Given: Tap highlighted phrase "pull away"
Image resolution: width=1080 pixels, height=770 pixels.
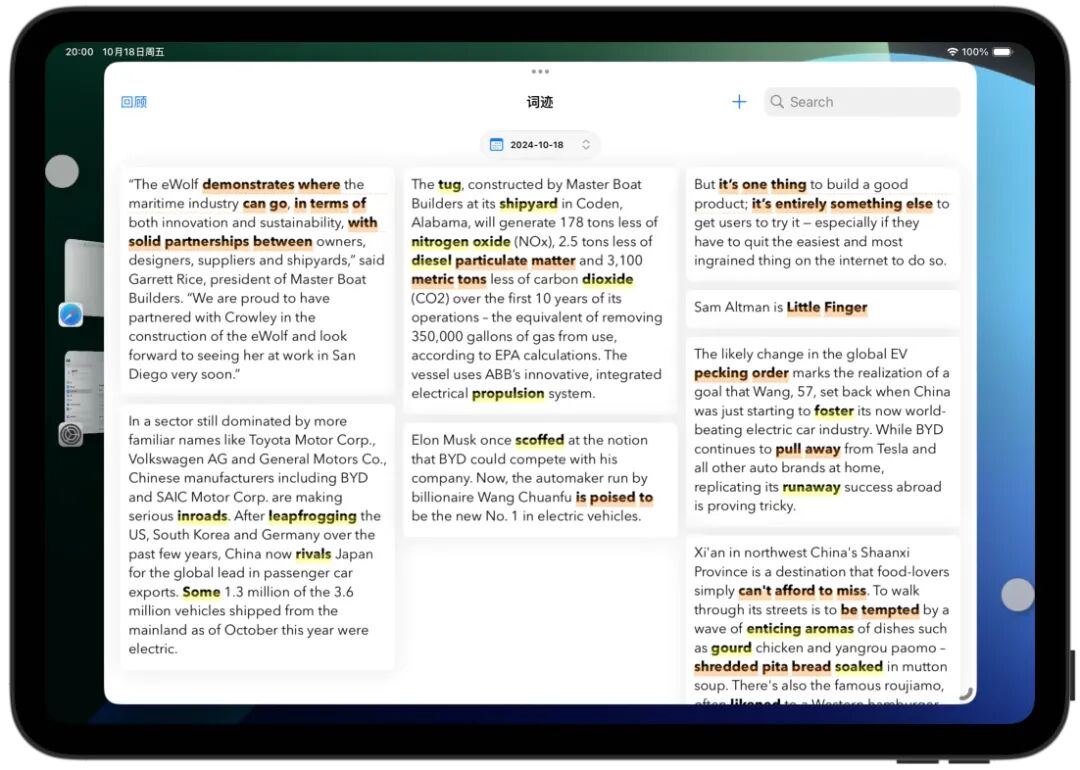Looking at the screenshot, I should (x=807, y=449).
